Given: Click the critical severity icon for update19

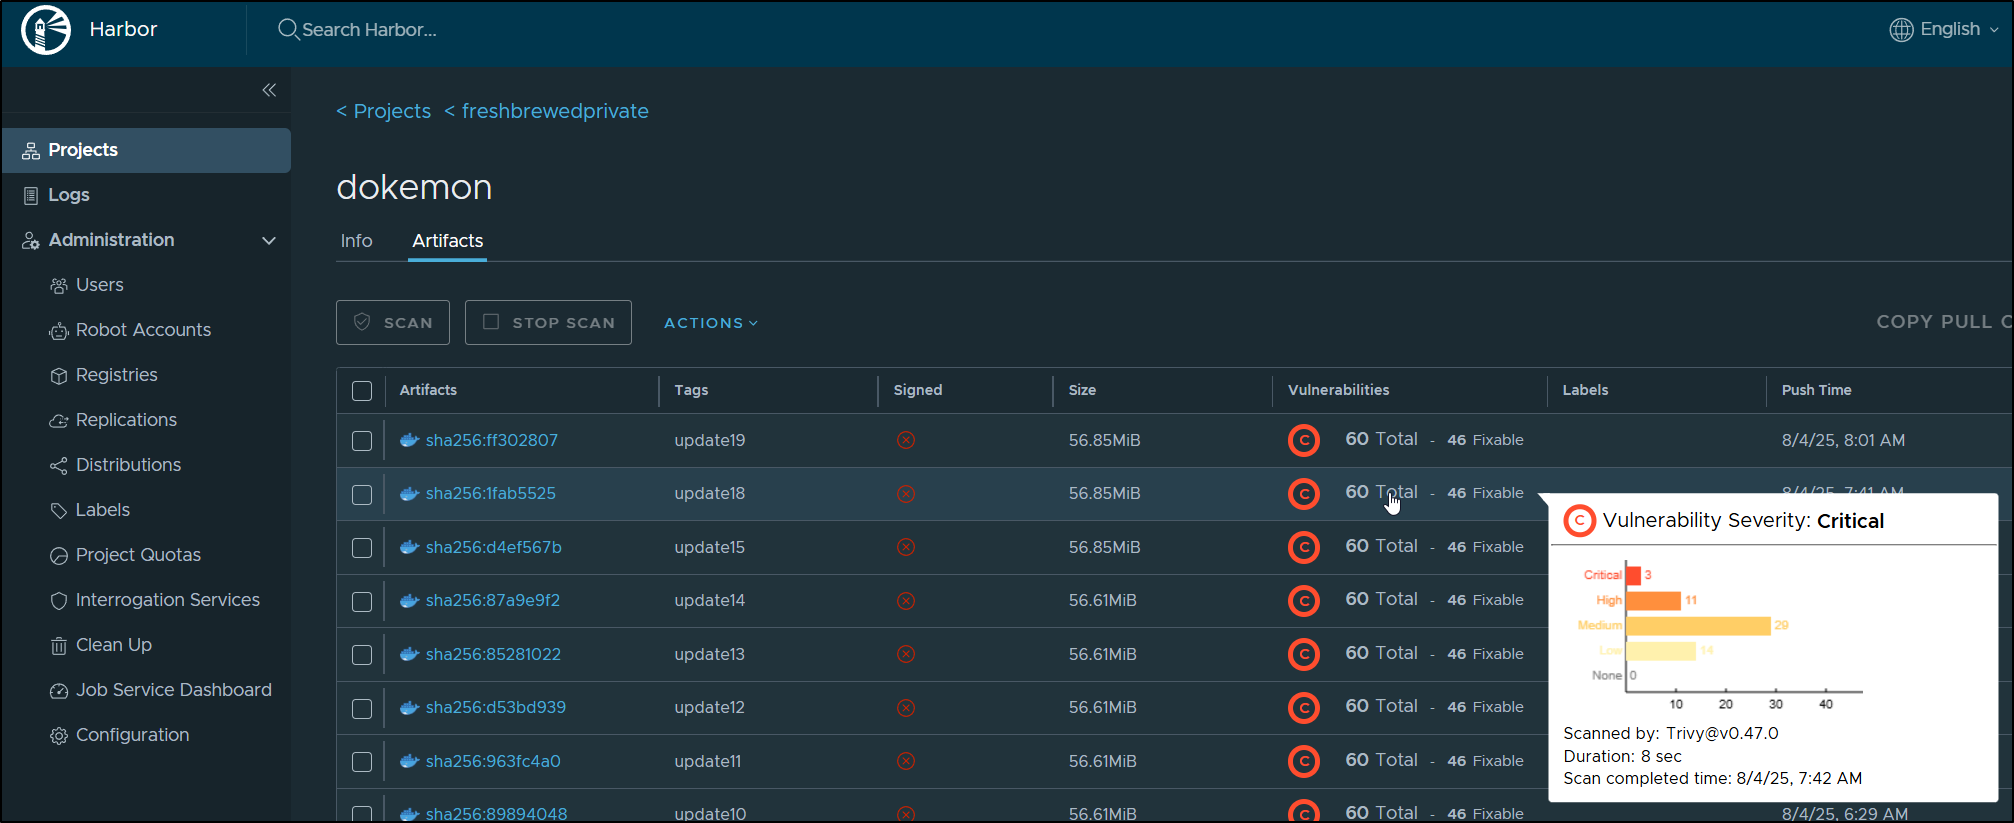Looking at the screenshot, I should point(1303,440).
